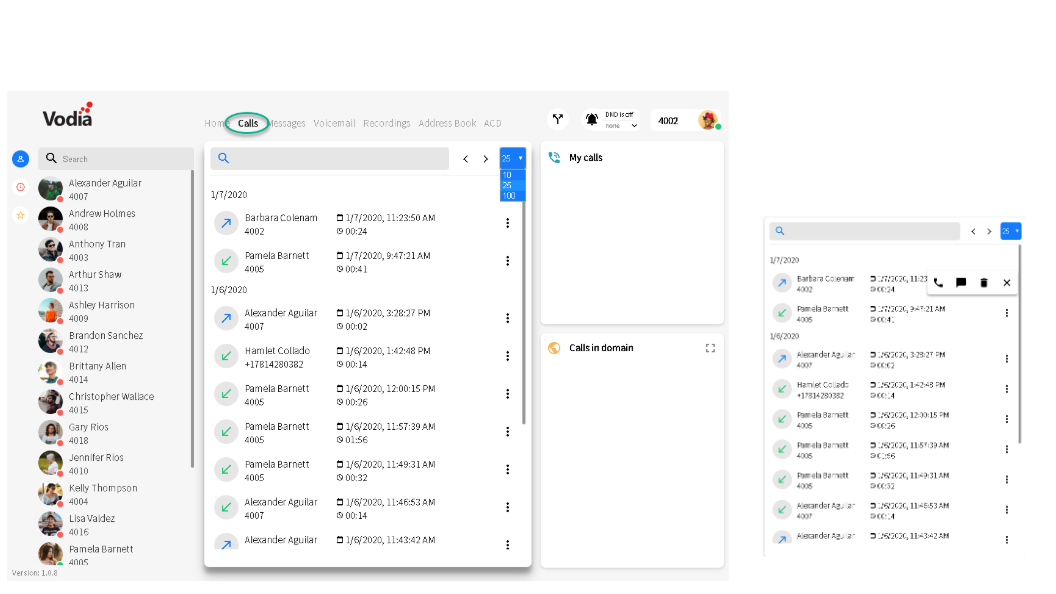Open the Address Book tab
The image size is (1056, 594).
[x=447, y=123]
